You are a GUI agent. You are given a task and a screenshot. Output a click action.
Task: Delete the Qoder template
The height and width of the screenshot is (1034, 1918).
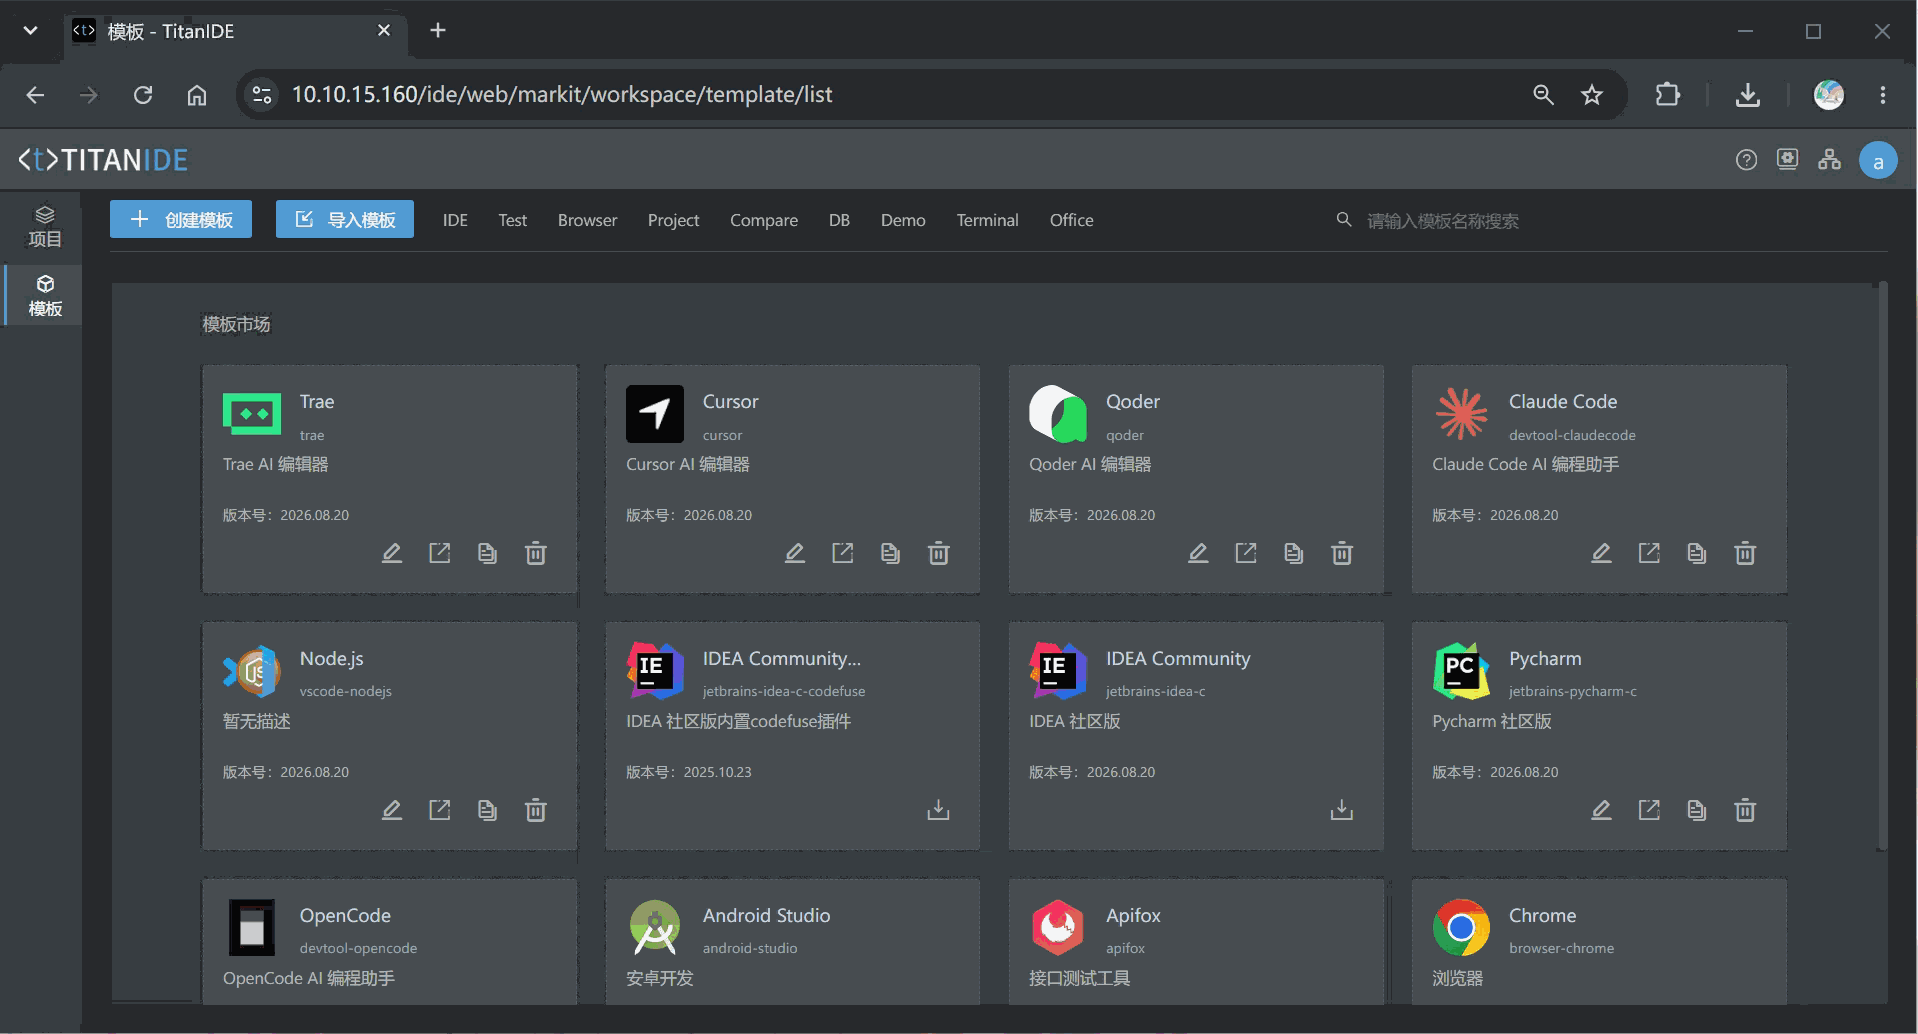coord(1342,553)
